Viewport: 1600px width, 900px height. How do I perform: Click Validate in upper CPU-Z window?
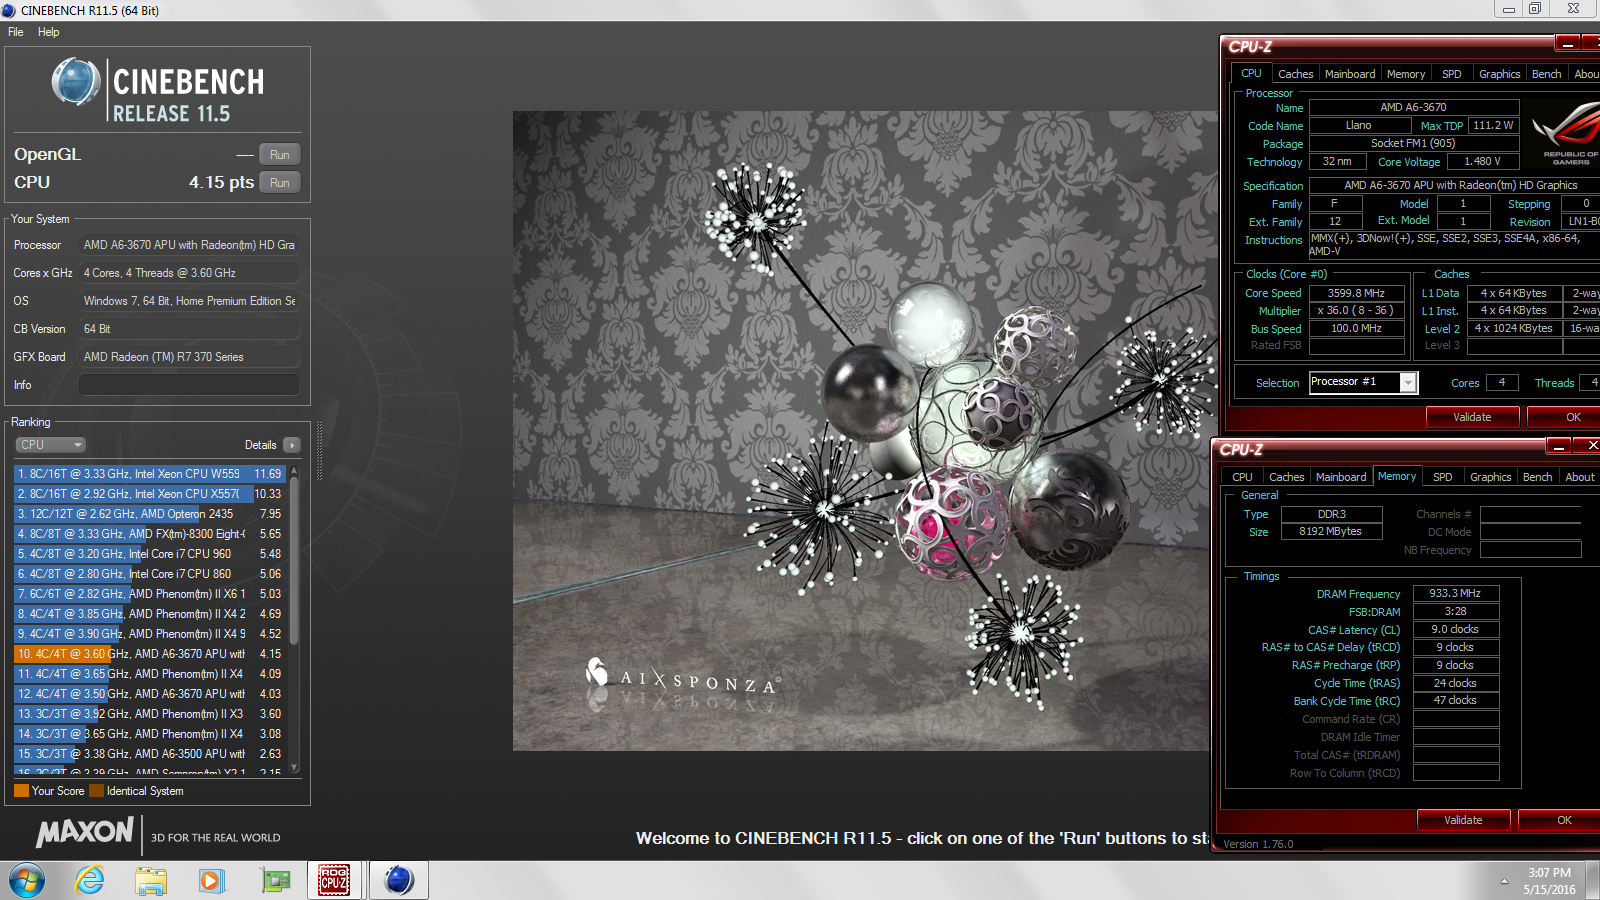point(1472,417)
